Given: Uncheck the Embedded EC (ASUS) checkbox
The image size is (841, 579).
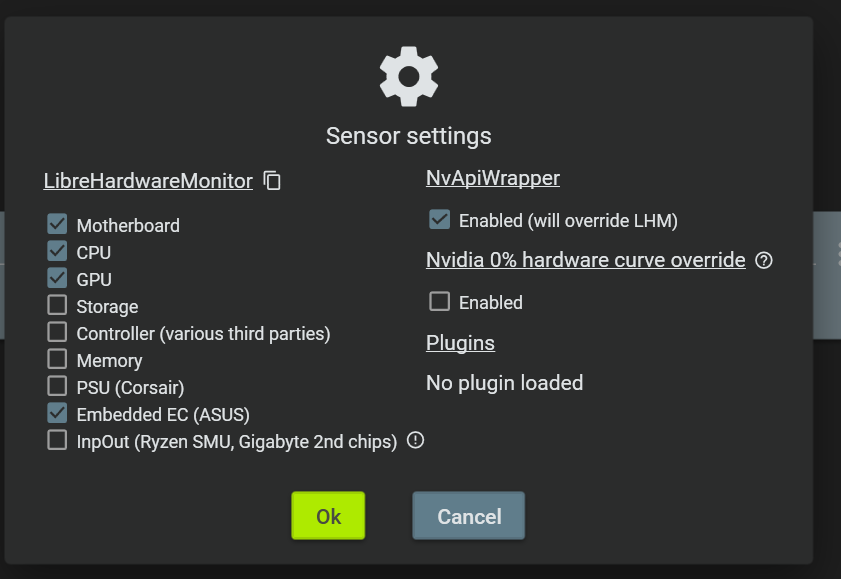Looking at the screenshot, I should tap(57, 413).
